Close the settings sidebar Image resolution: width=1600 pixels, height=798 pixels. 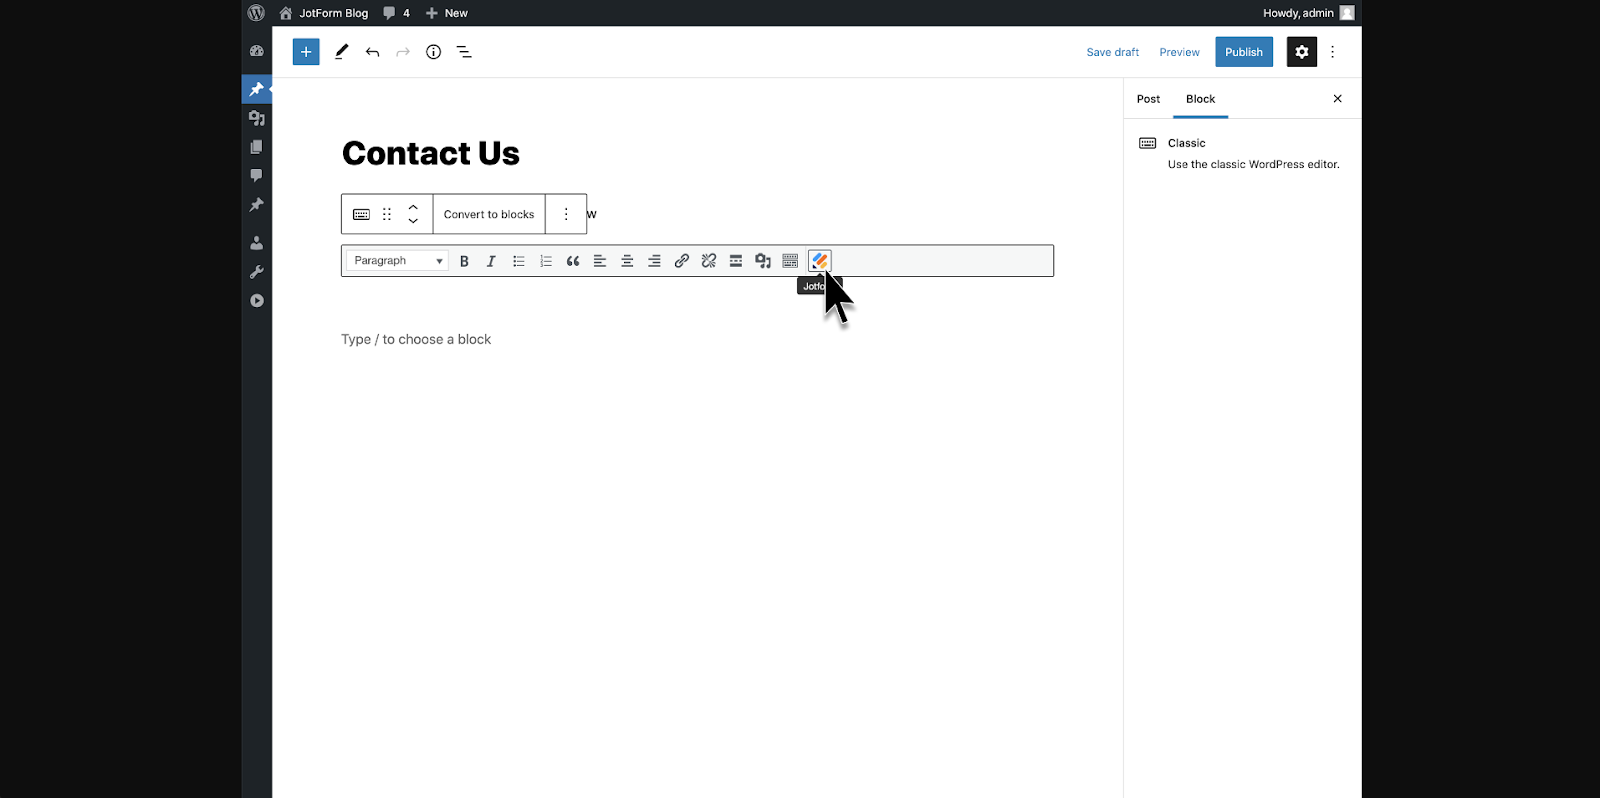1337,99
